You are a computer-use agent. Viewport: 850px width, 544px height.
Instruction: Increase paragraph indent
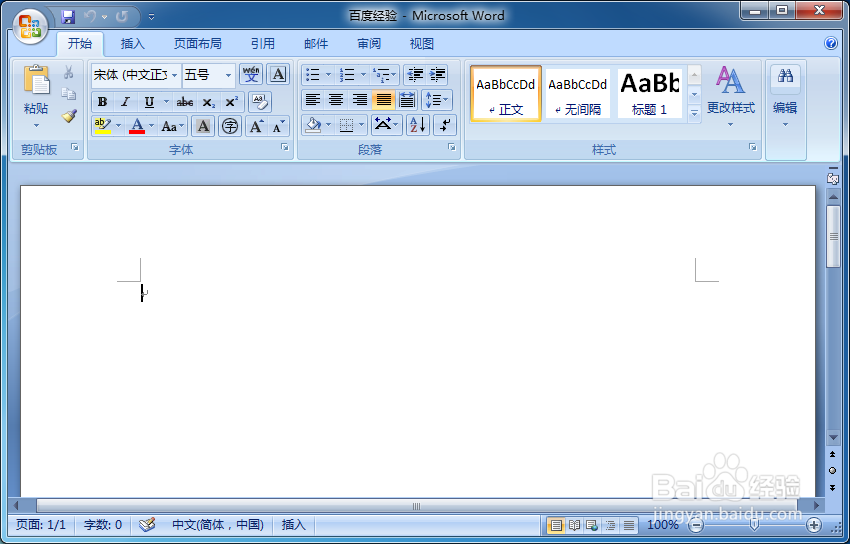click(437, 75)
